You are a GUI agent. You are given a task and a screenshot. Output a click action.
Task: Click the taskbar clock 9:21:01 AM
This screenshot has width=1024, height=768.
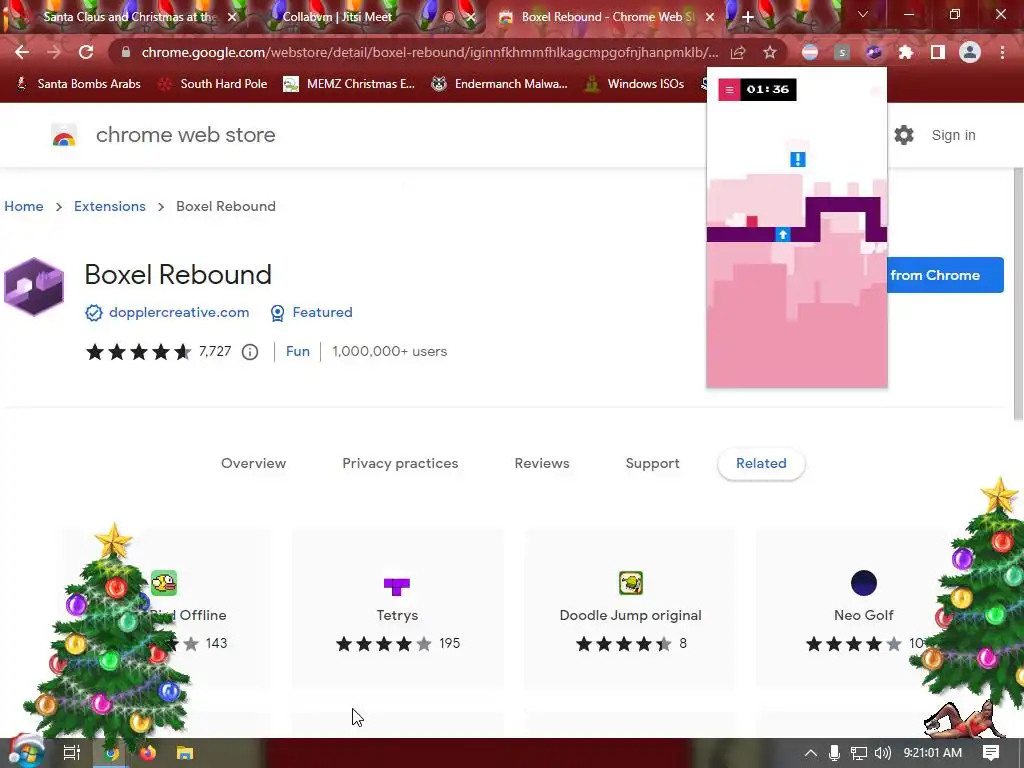(x=933, y=753)
